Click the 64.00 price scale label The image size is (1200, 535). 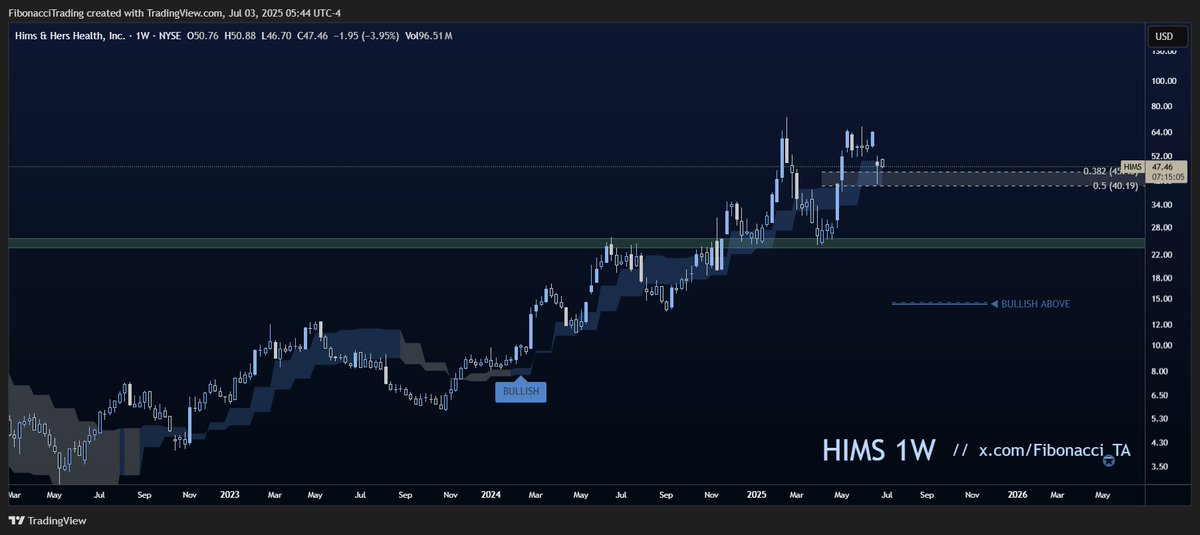coord(1164,132)
